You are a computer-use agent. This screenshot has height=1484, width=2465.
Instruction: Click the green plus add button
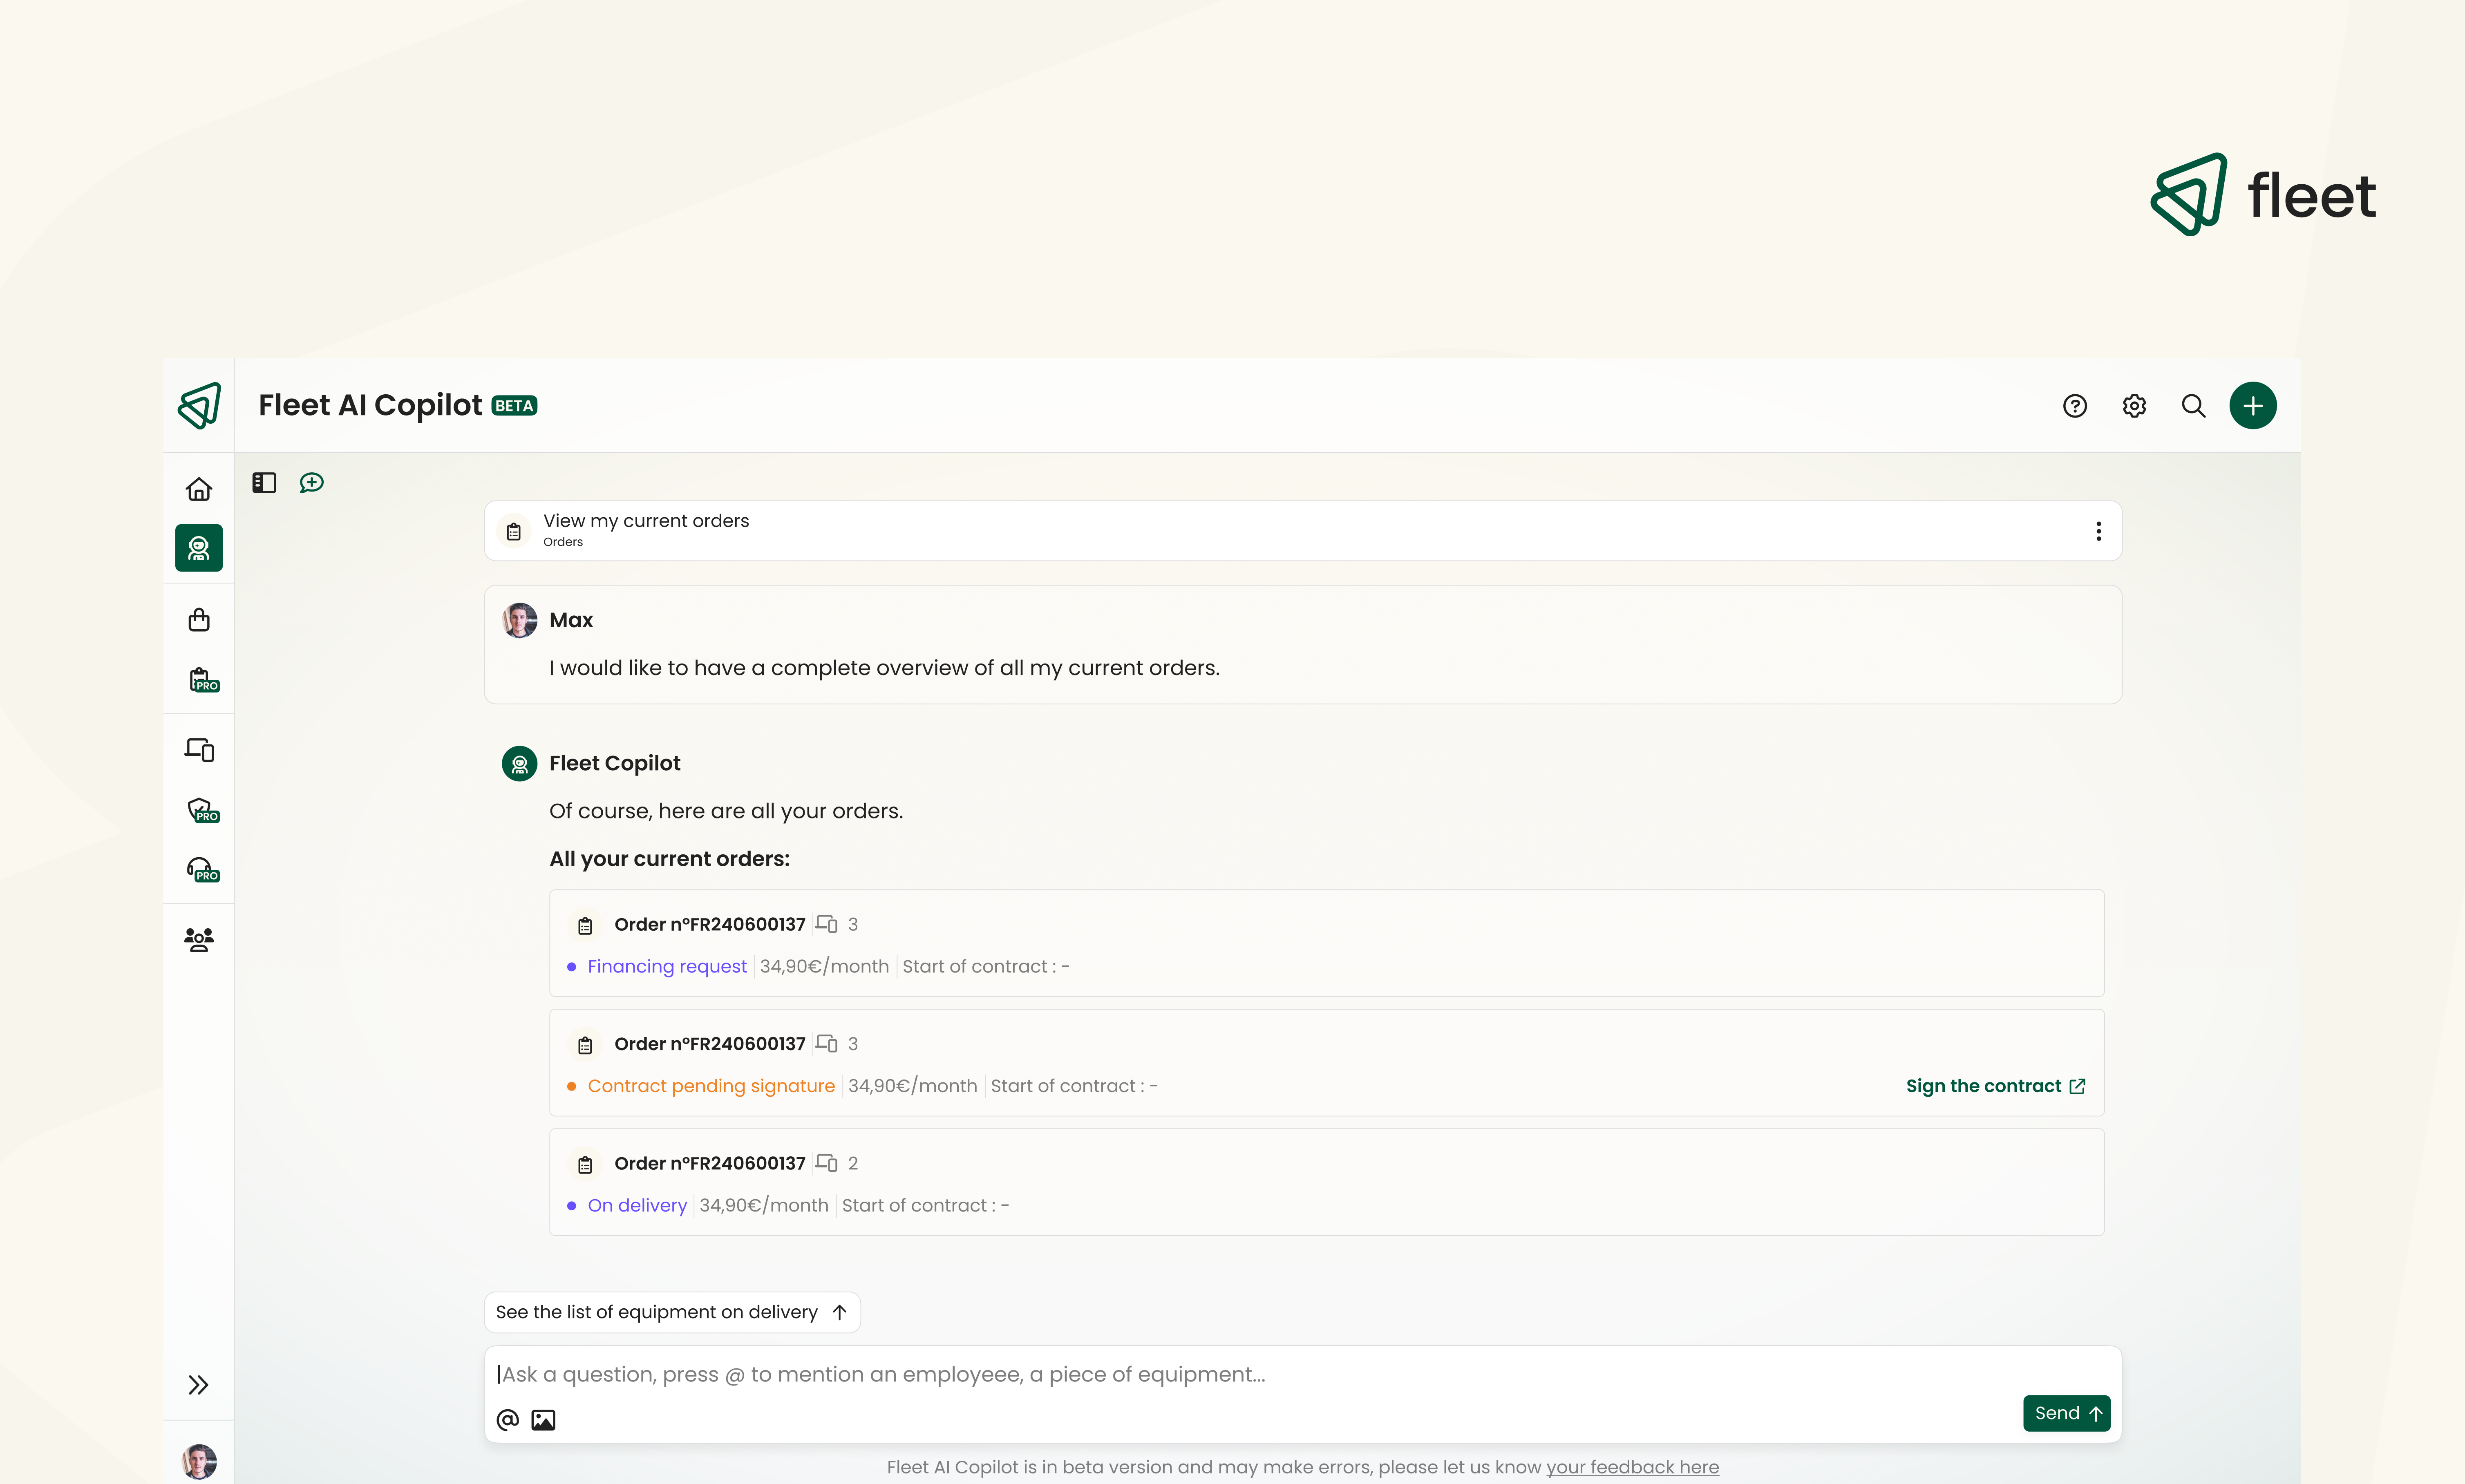pyautogui.click(x=2252, y=406)
